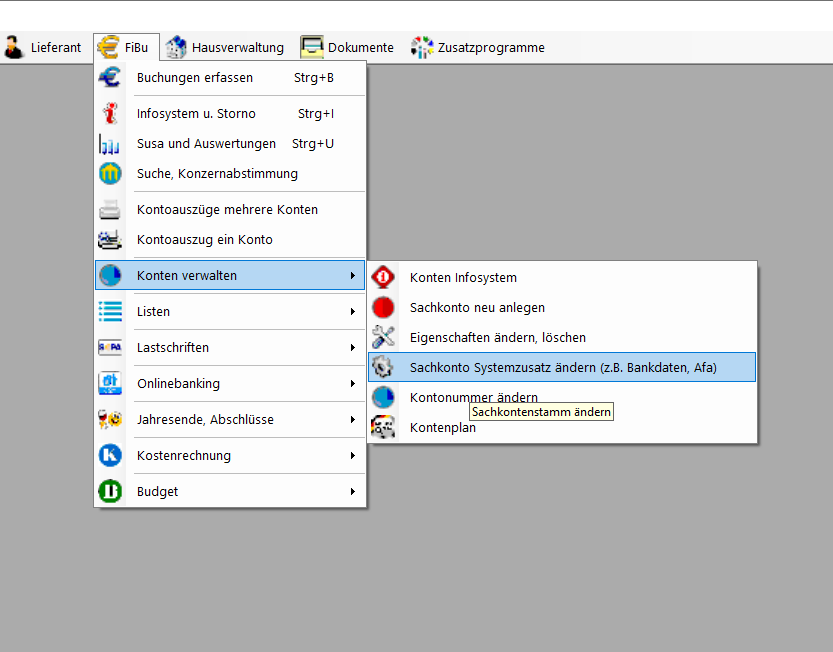Choose Infosystem u. Storno entry
Viewport: 833px width, 652px height.
click(230, 114)
